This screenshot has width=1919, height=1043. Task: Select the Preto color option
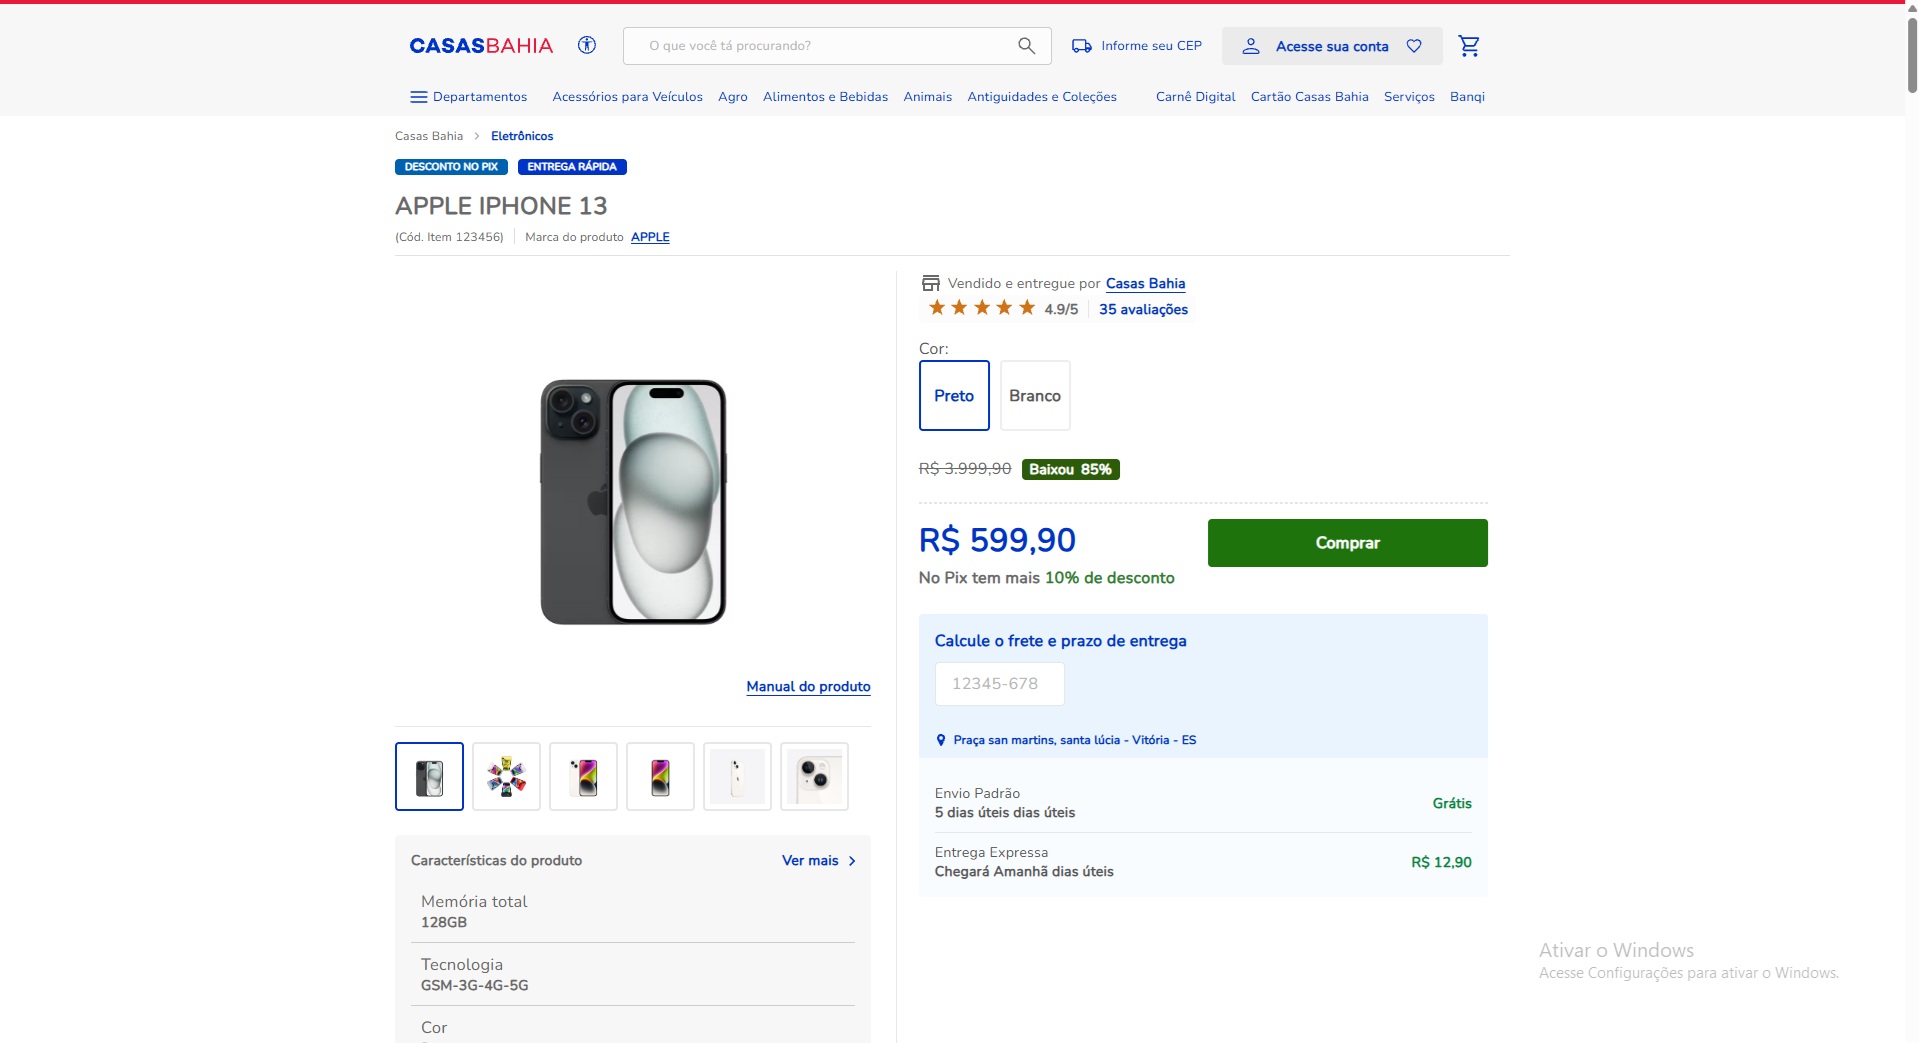coord(954,396)
